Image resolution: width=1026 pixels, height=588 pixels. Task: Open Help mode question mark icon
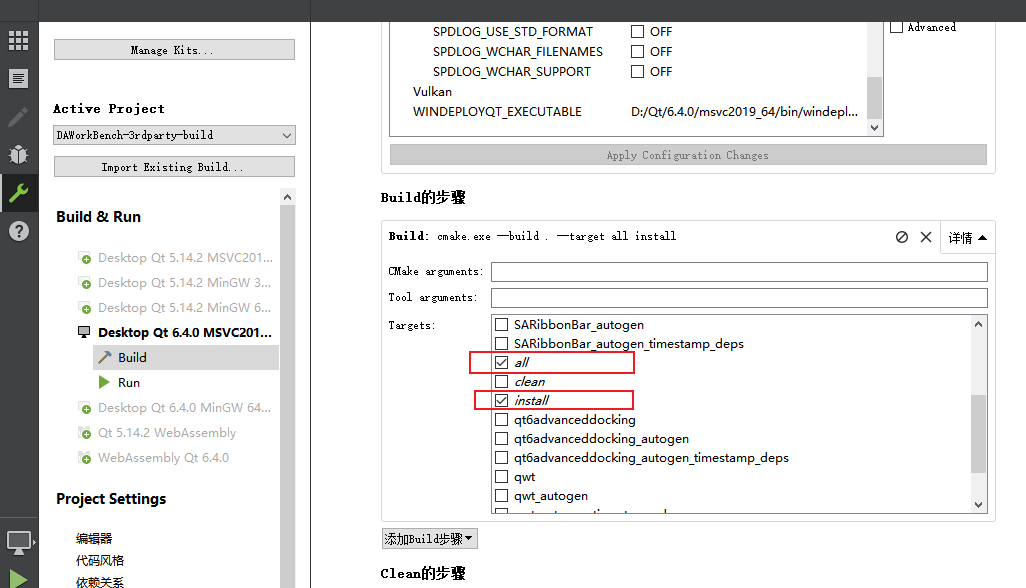18,230
